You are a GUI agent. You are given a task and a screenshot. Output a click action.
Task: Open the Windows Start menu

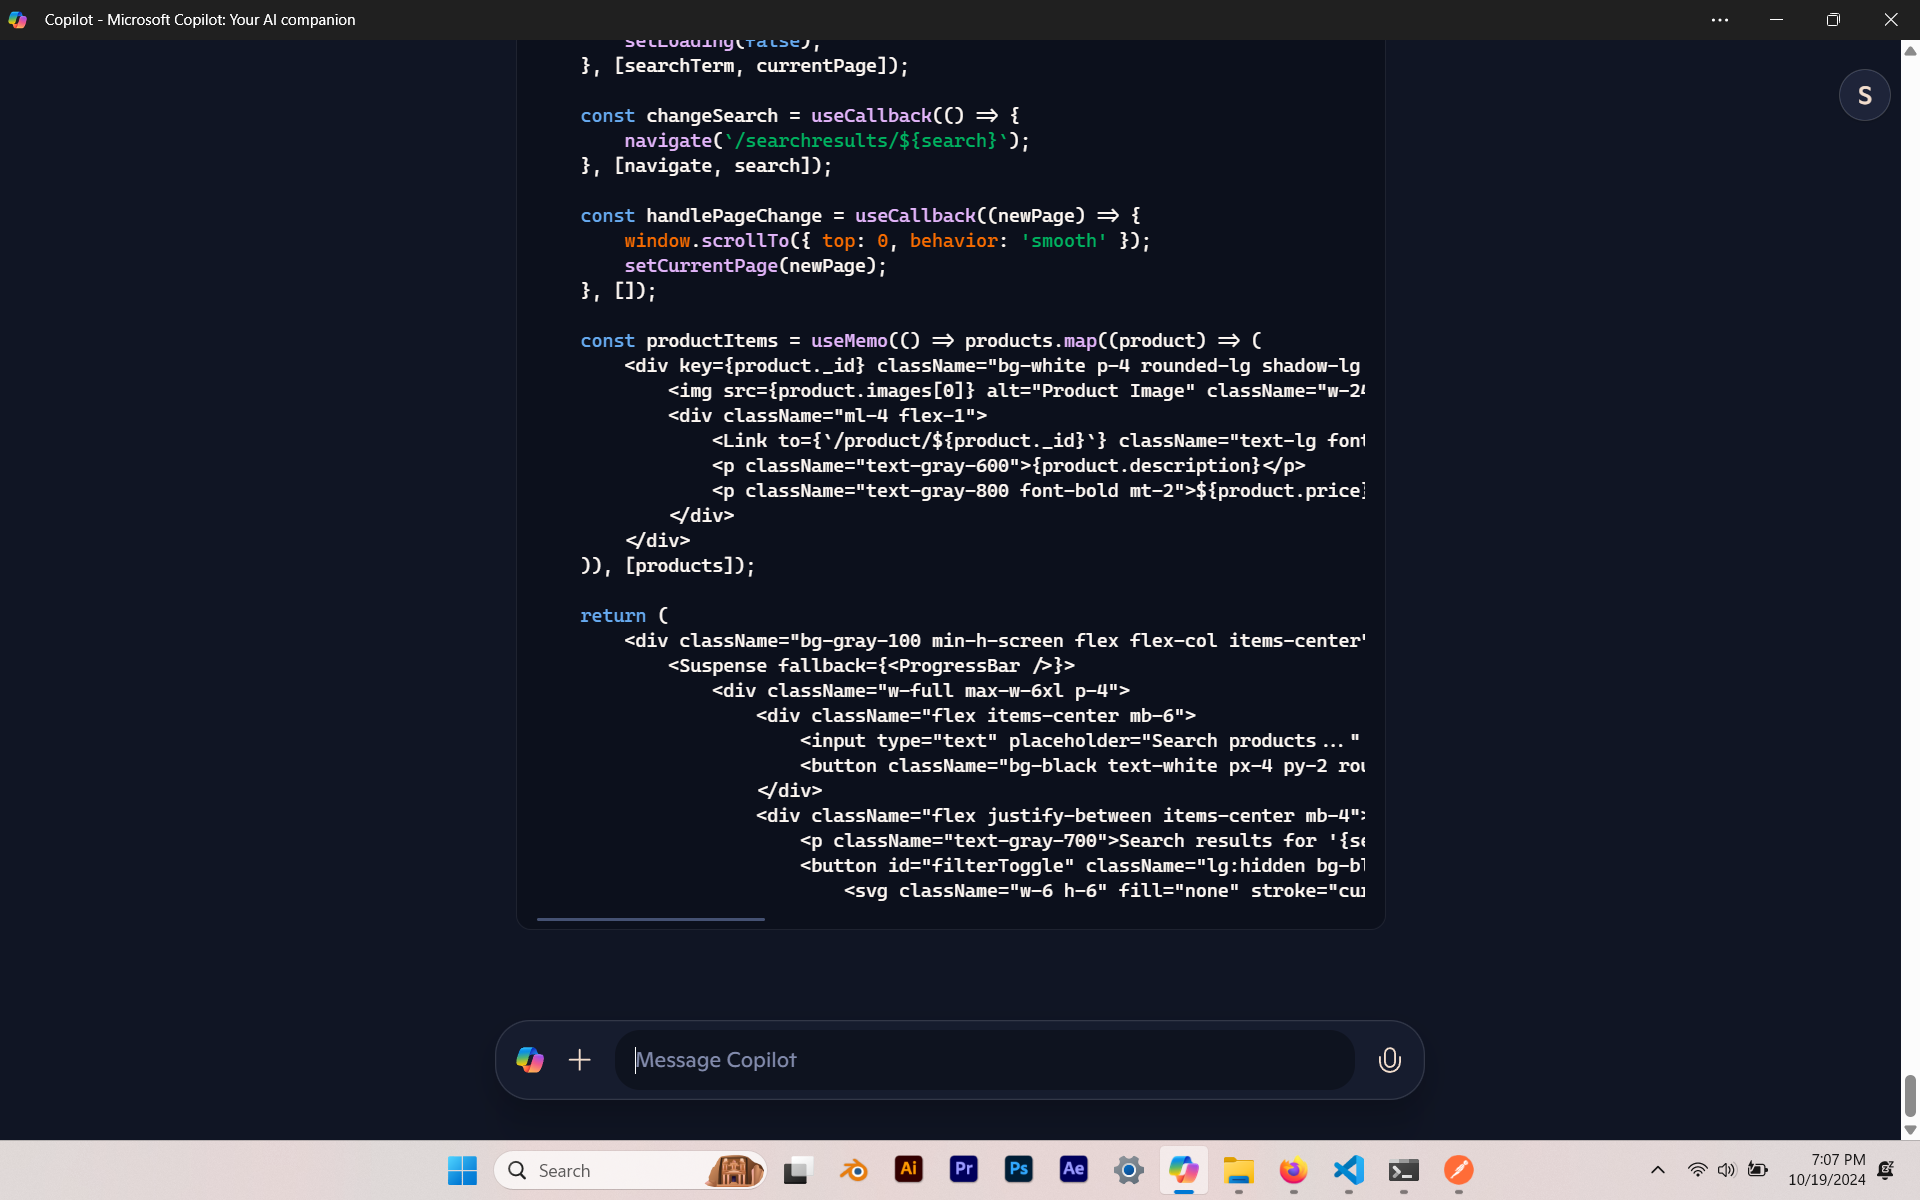pyautogui.click(x=462, y=1170)
